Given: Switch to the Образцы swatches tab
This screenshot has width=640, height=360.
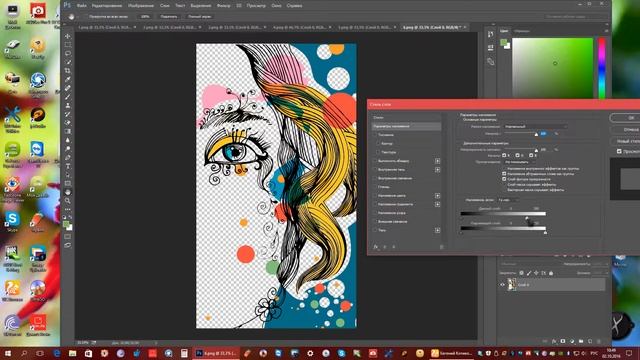Looking at the screenshot, I should pos(522,31).
